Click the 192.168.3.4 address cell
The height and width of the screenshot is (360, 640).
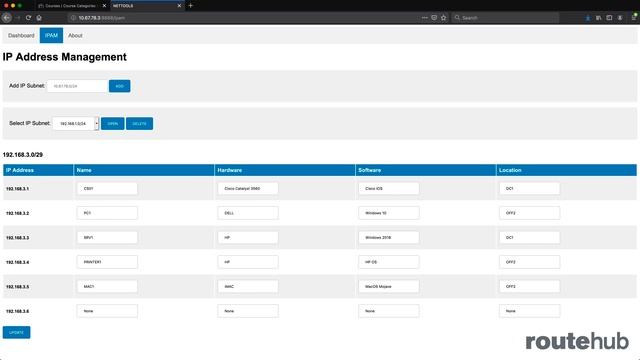[x=38, y=262]
